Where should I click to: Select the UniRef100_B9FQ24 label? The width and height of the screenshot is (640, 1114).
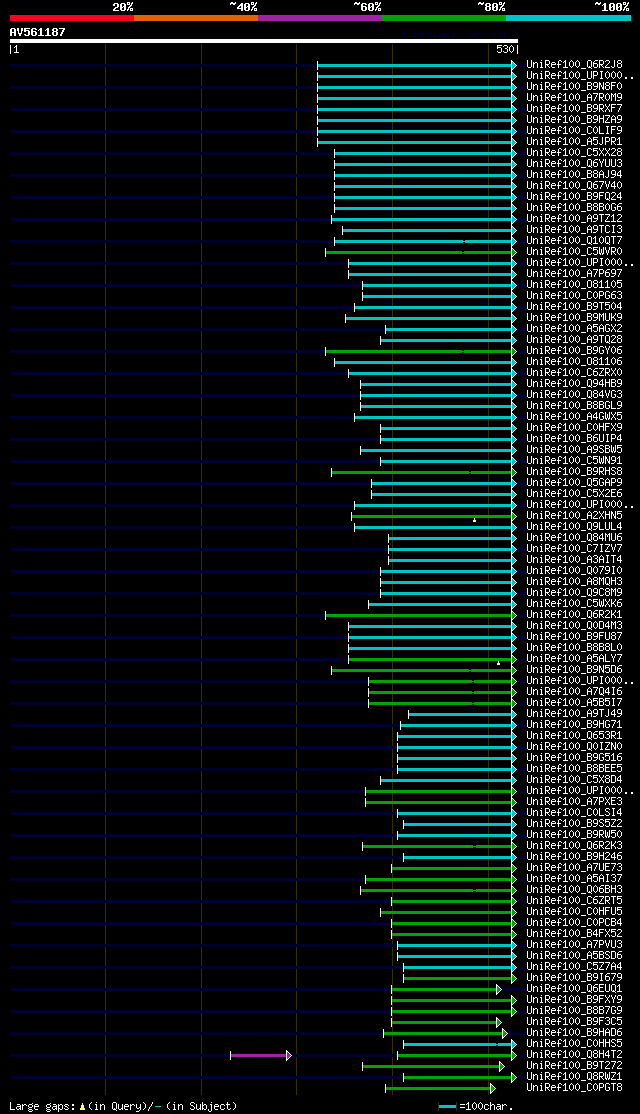(574, 197)
